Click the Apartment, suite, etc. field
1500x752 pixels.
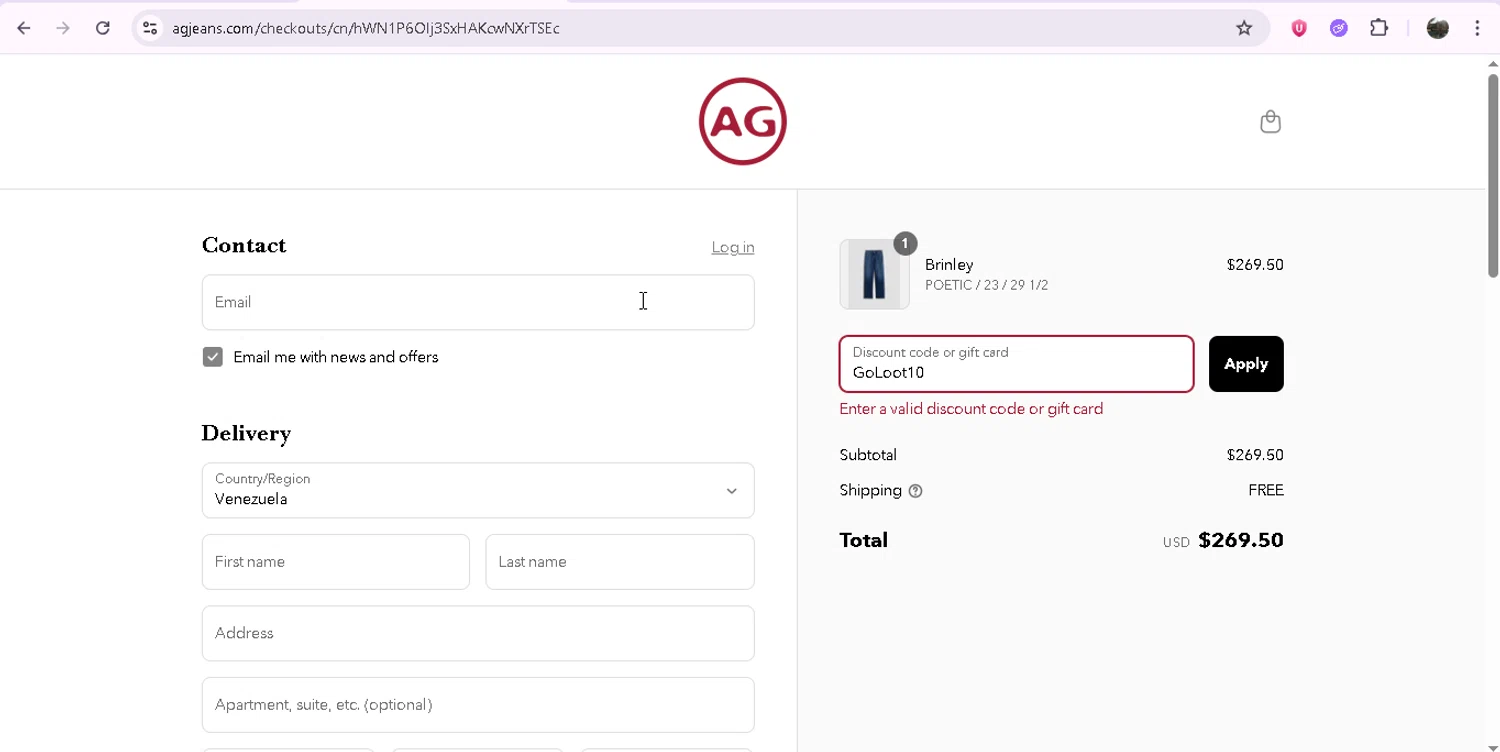tap(478, 705)
